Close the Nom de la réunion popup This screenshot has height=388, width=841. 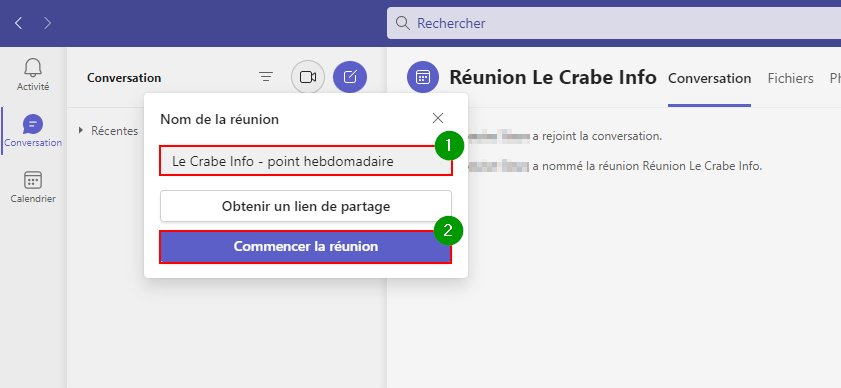(438, 118)
